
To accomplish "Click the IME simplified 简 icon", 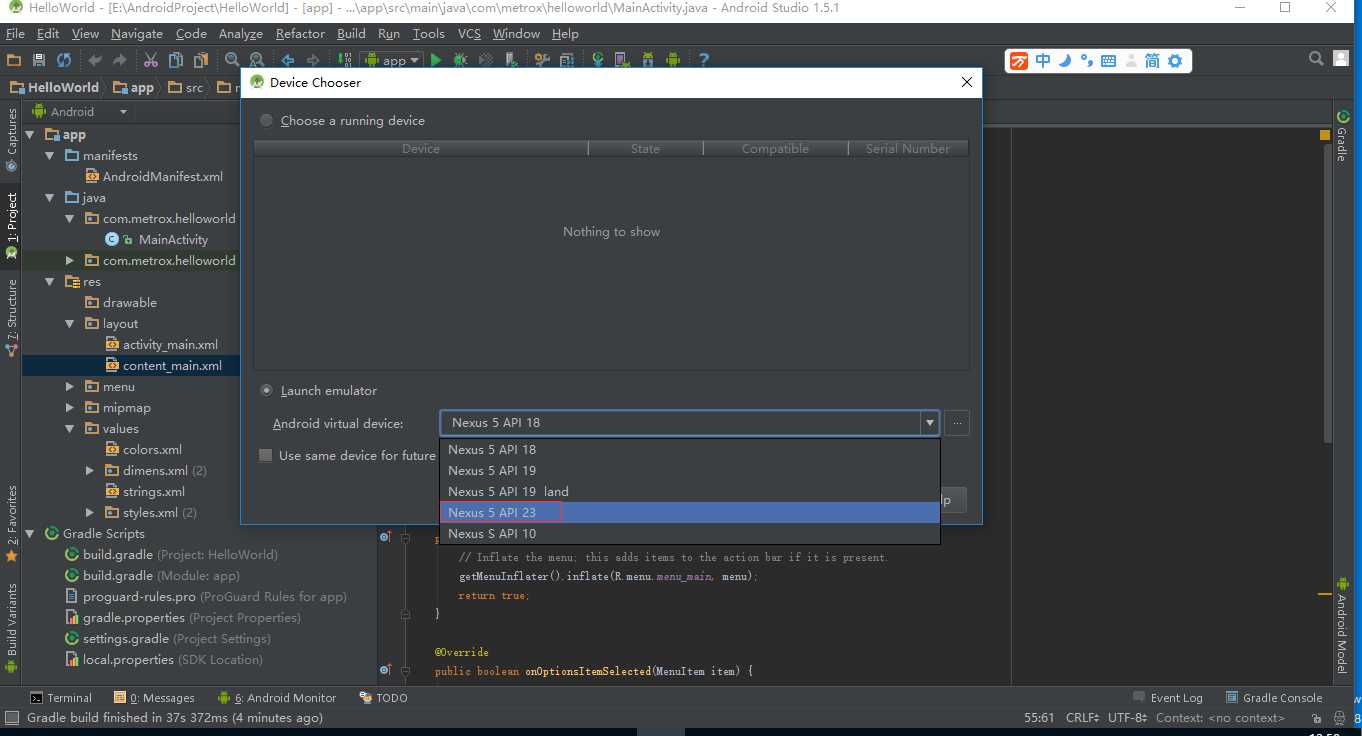I will pos(1152,61).
